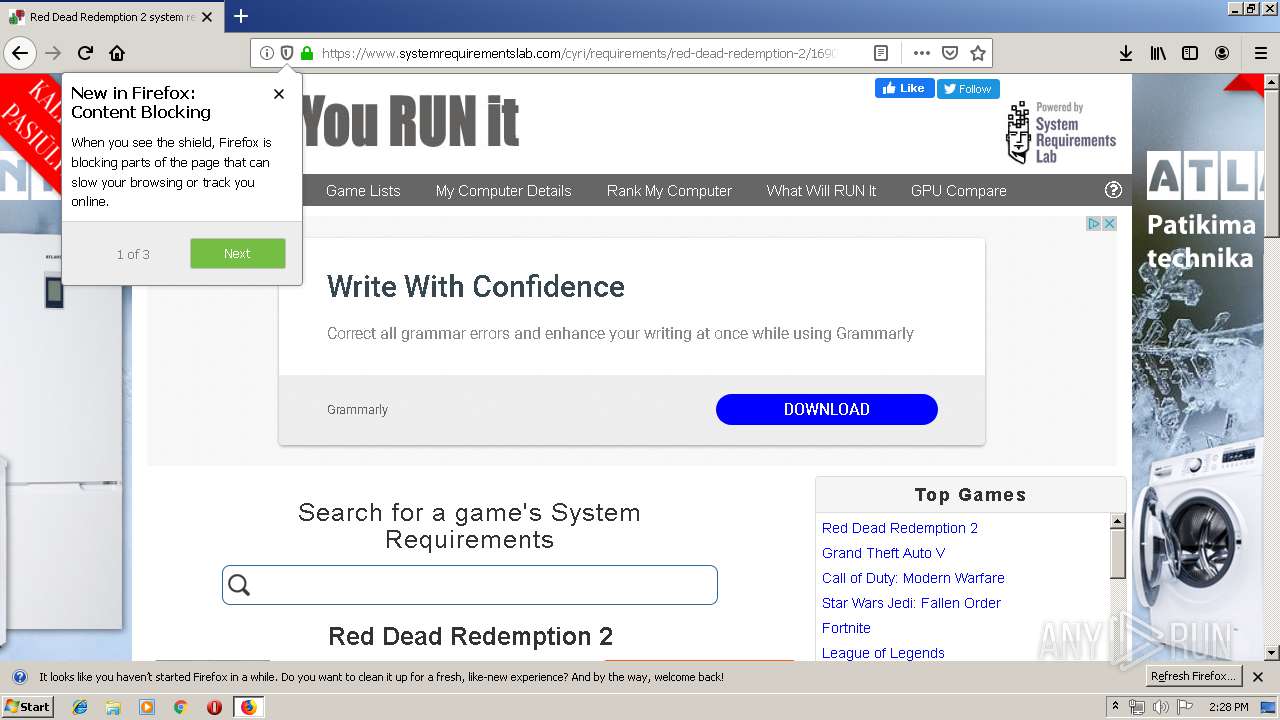Show the sidebar panel
This screenshot has width=1280, height=720.
1190,53
